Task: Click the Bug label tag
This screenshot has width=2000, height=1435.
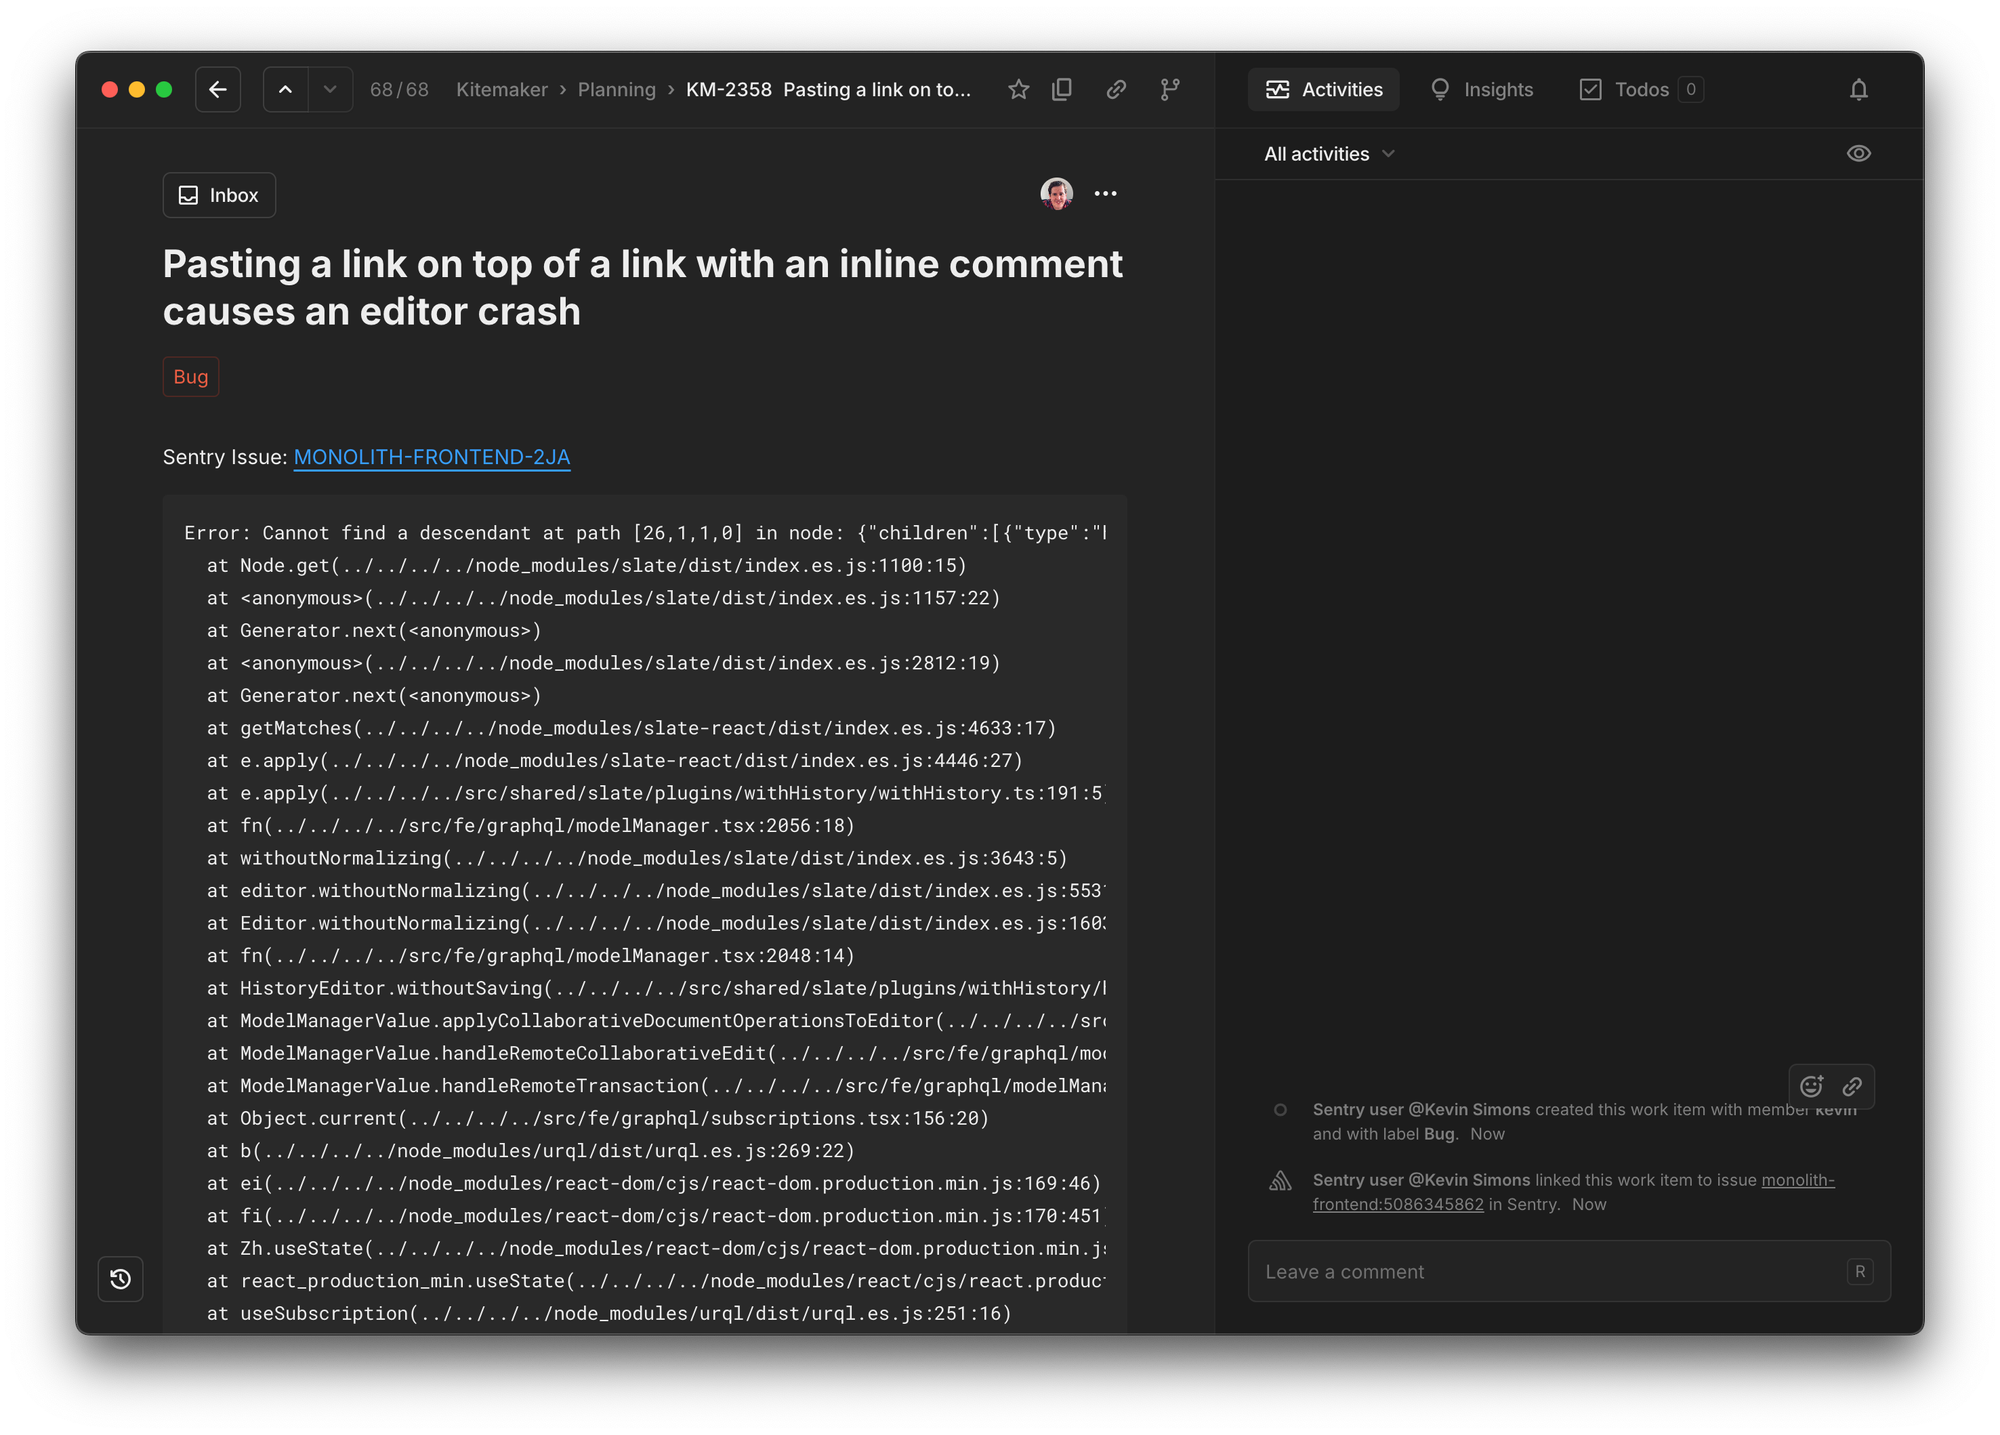Action: 191,377
